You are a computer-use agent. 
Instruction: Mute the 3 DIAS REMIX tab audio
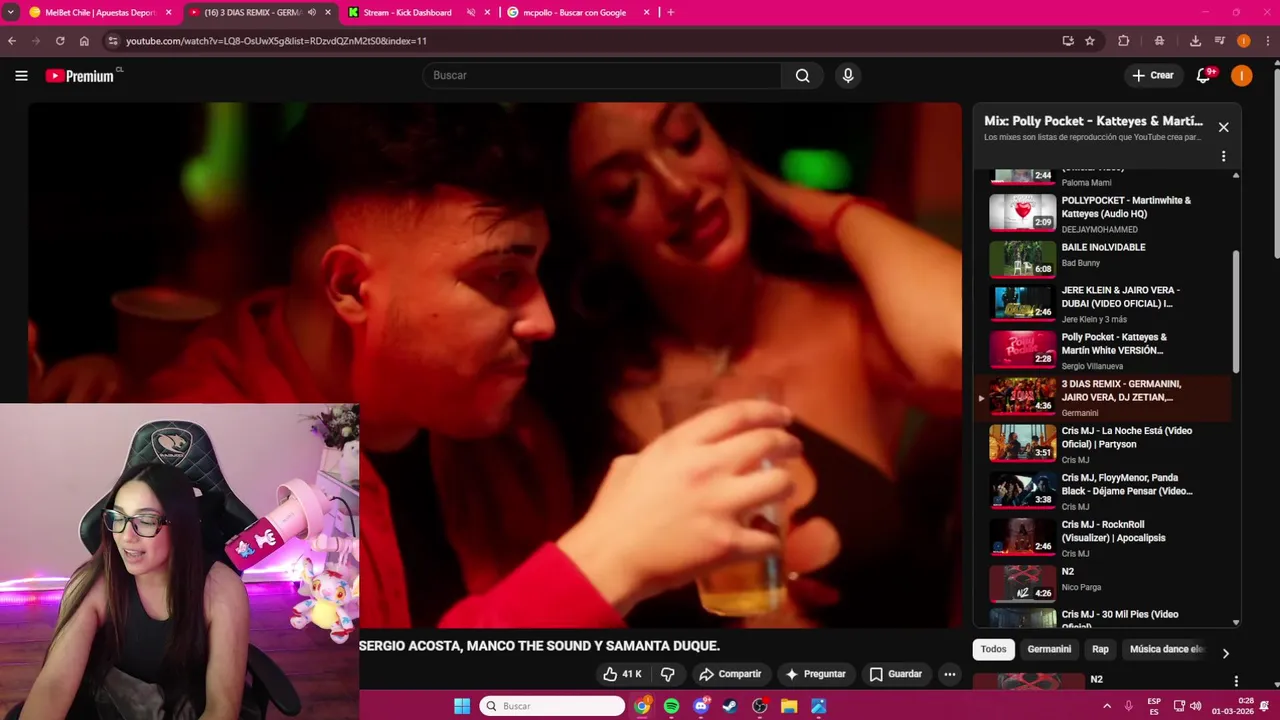point(312,12)
